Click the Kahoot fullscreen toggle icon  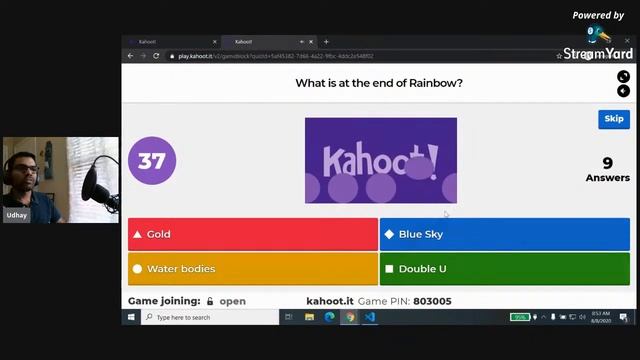[623, 76]
